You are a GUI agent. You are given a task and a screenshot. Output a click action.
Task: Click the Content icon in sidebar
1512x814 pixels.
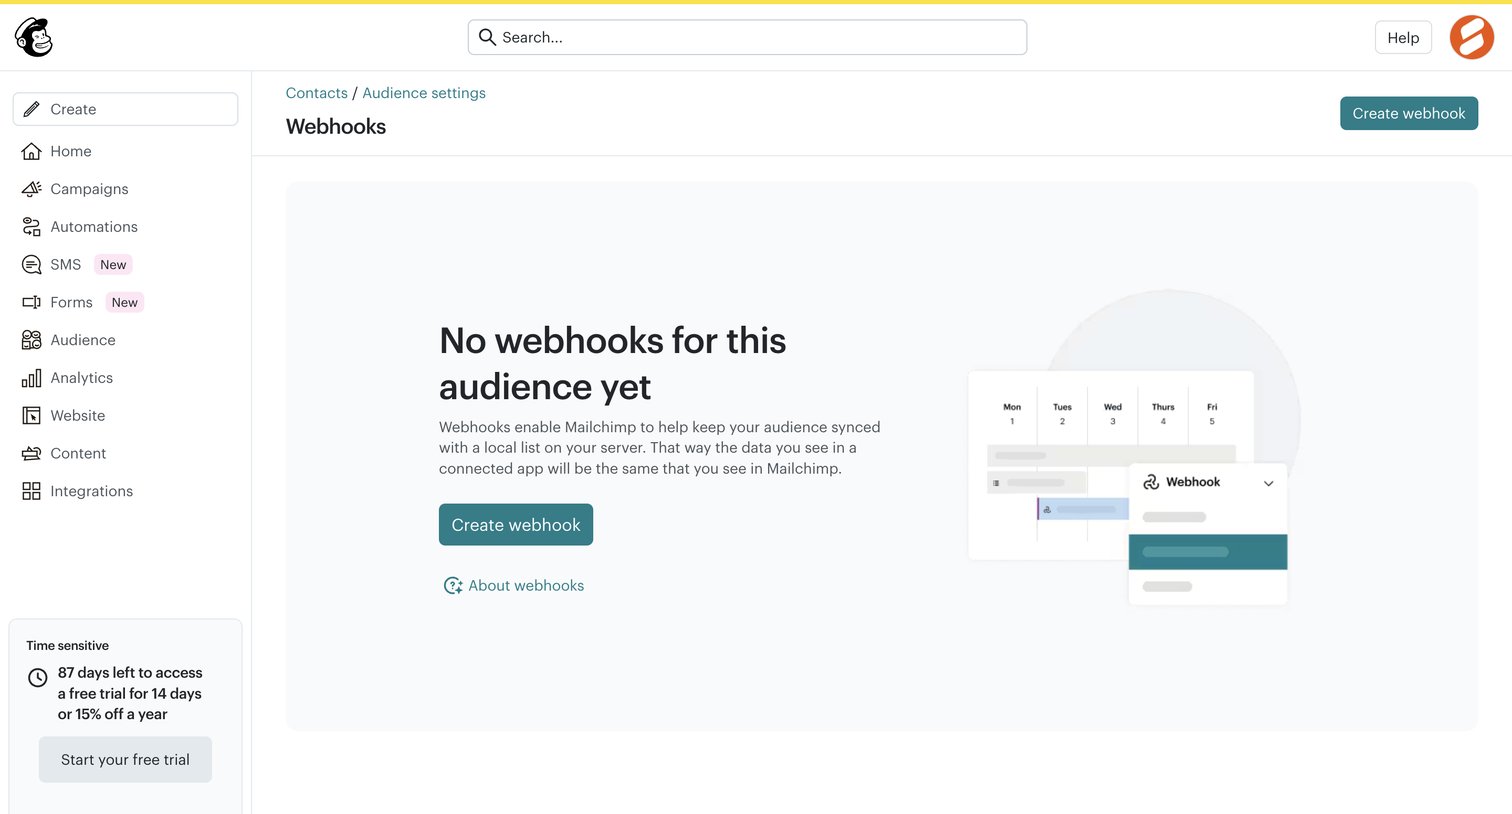click(32, 453)
